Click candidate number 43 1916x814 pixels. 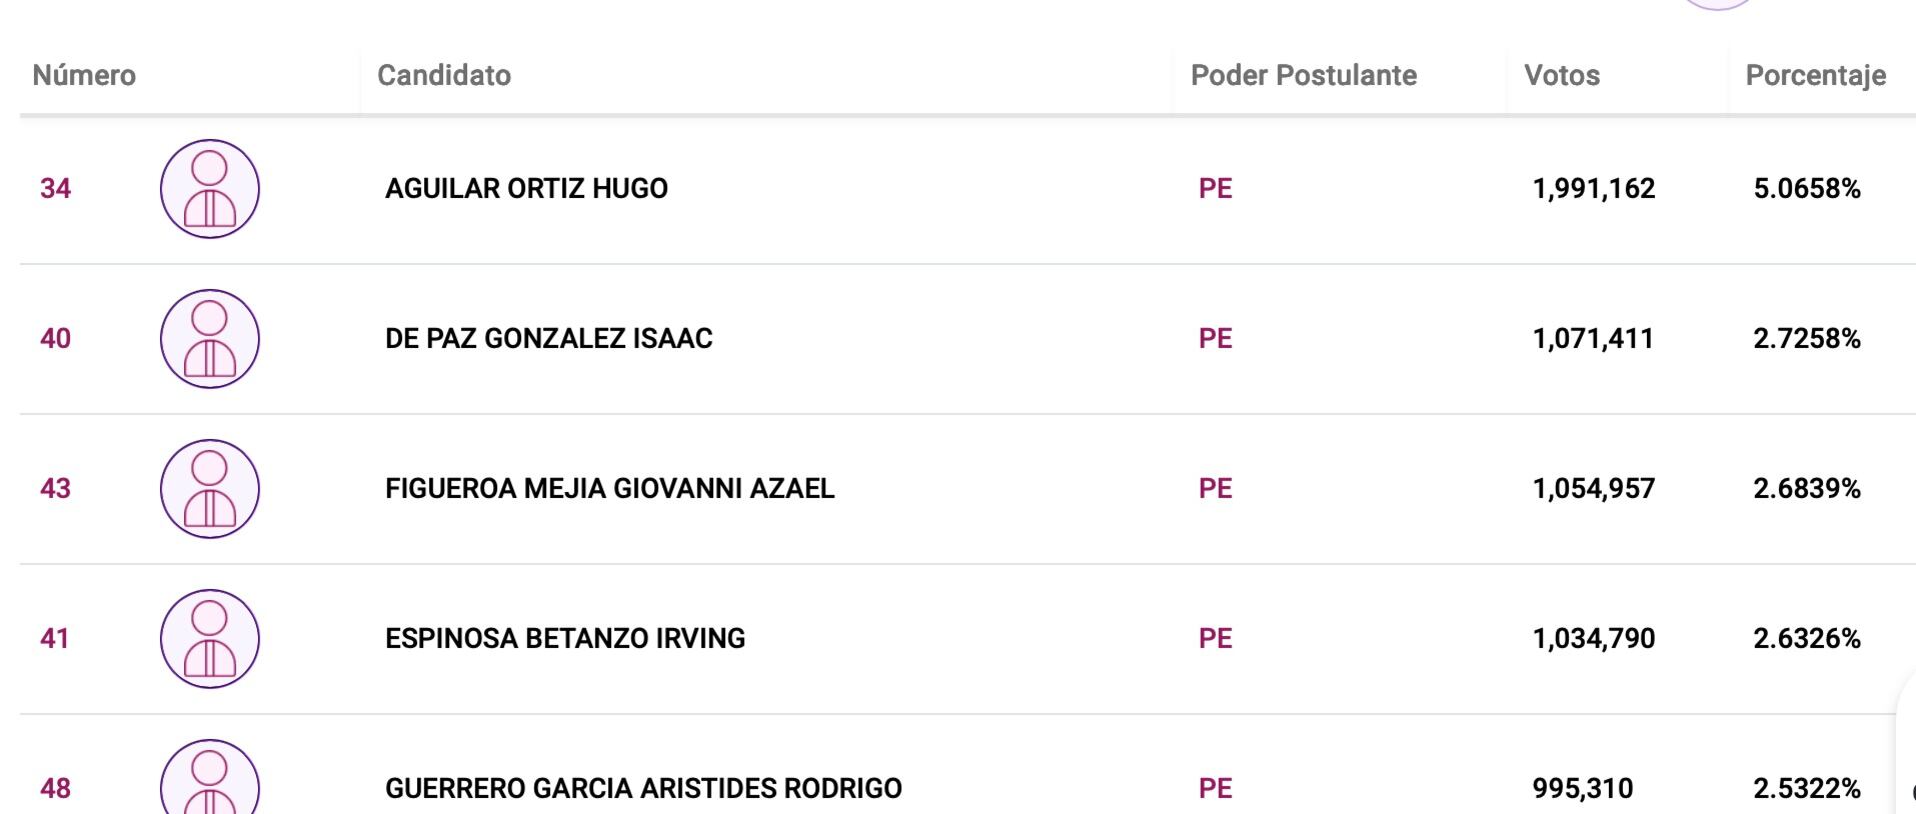(56, 489)
